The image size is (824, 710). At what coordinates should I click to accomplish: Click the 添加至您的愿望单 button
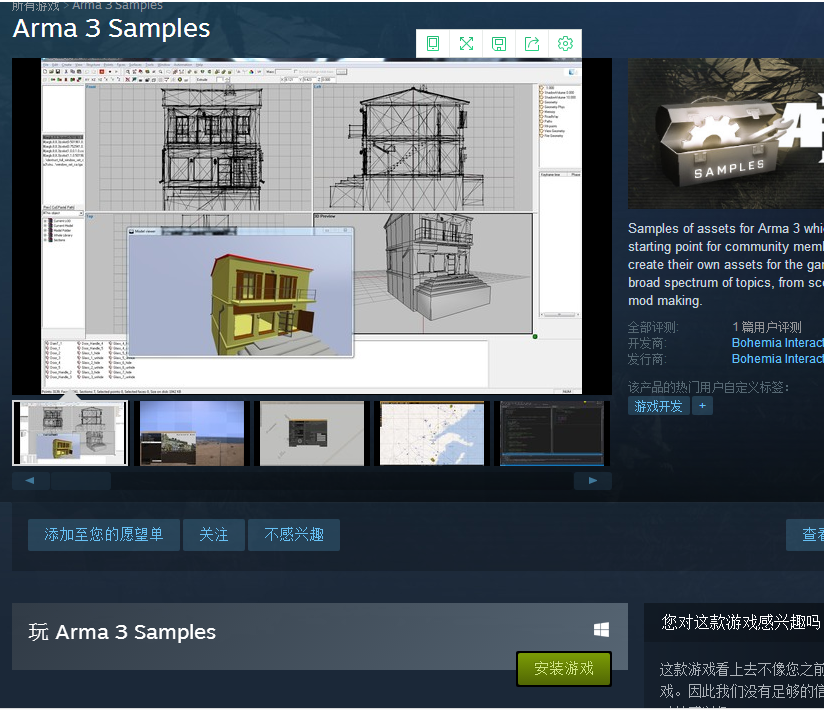tap(104, 535)
